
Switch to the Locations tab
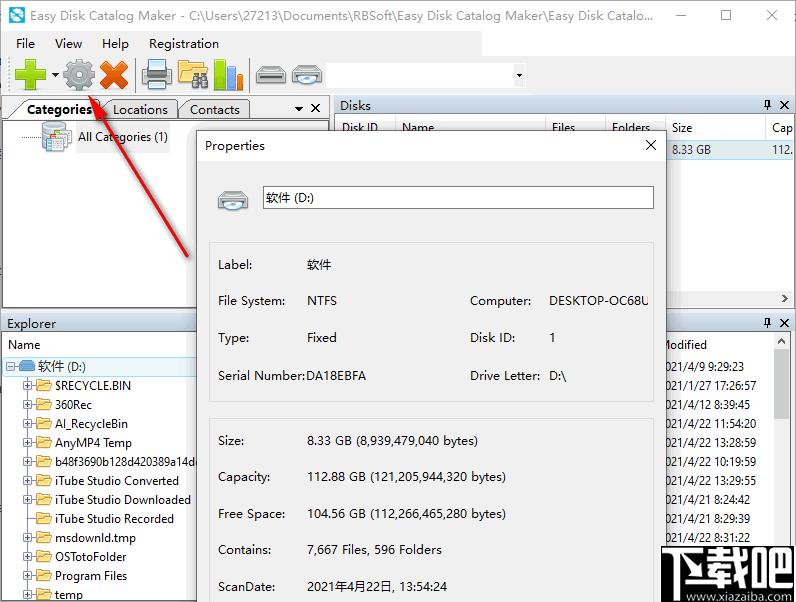point(140,109)
